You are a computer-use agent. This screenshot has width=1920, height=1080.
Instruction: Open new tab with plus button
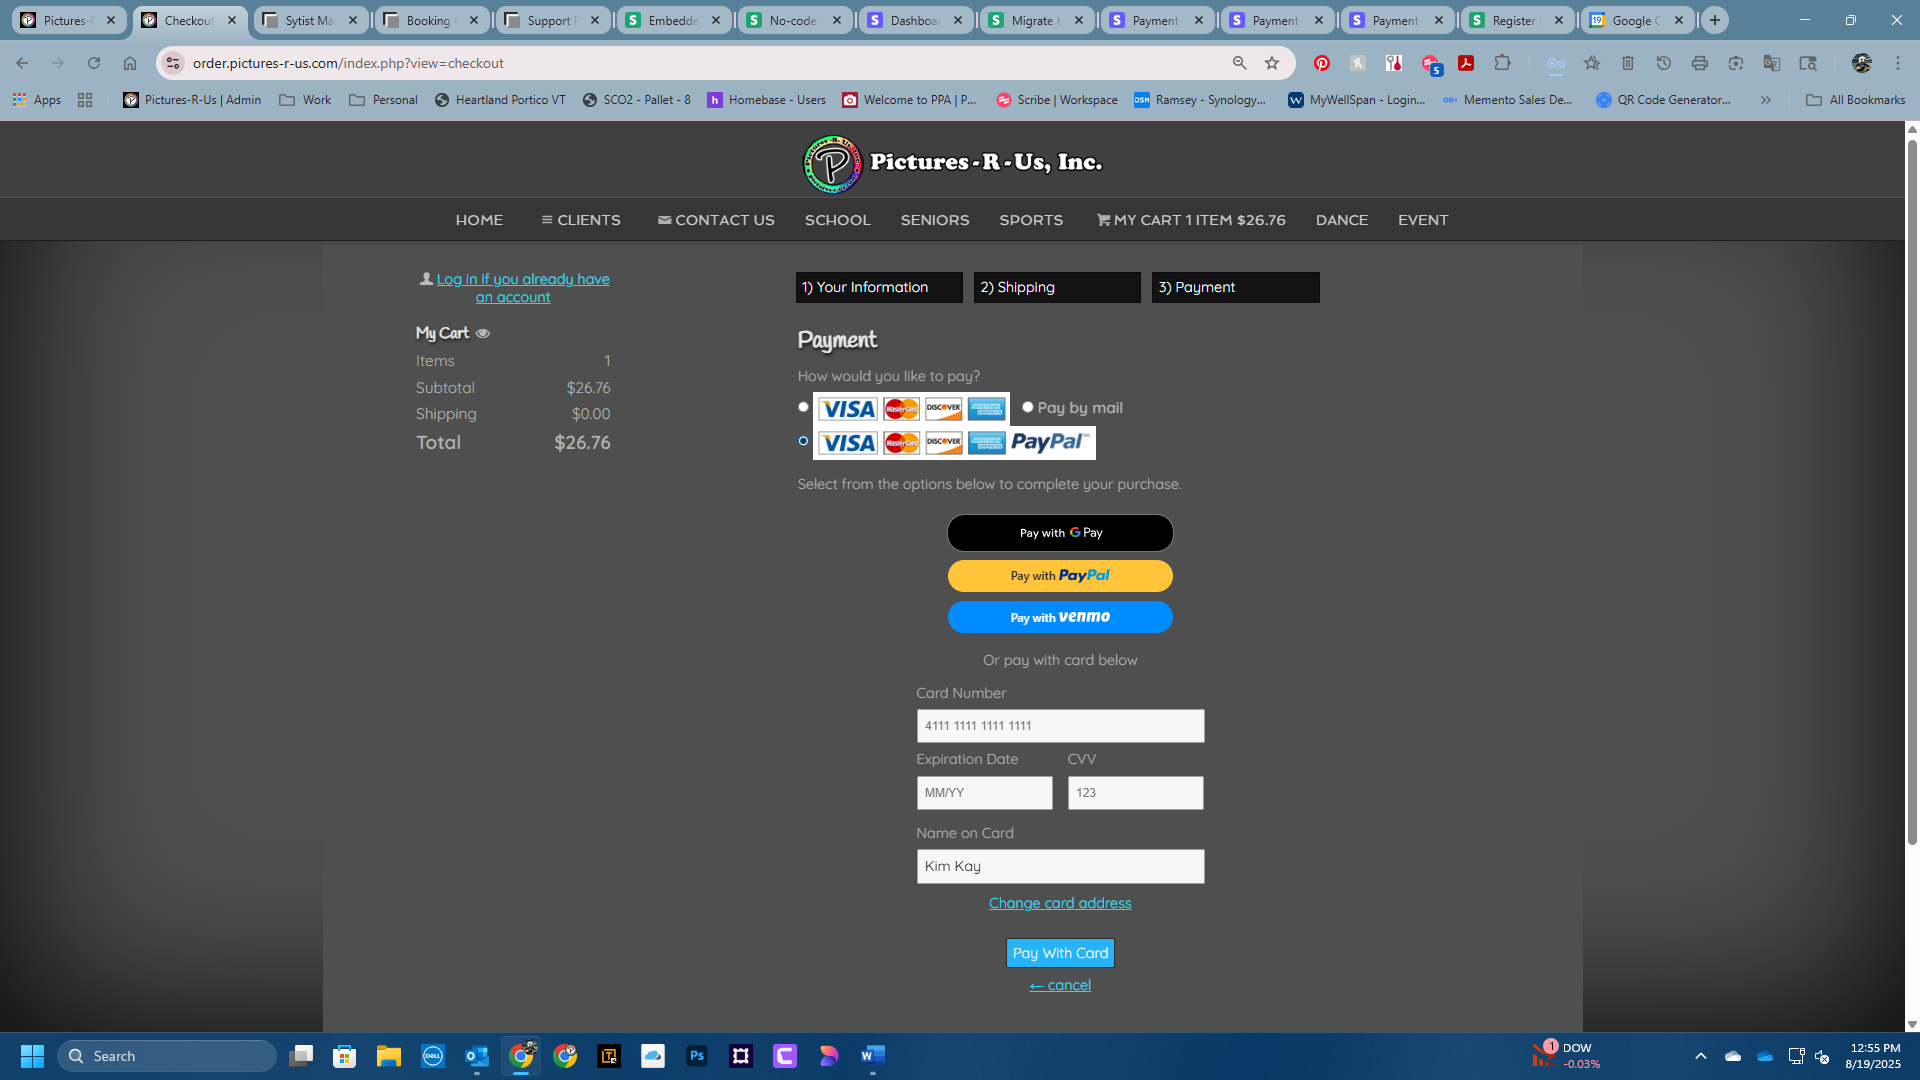(1715, 20)
